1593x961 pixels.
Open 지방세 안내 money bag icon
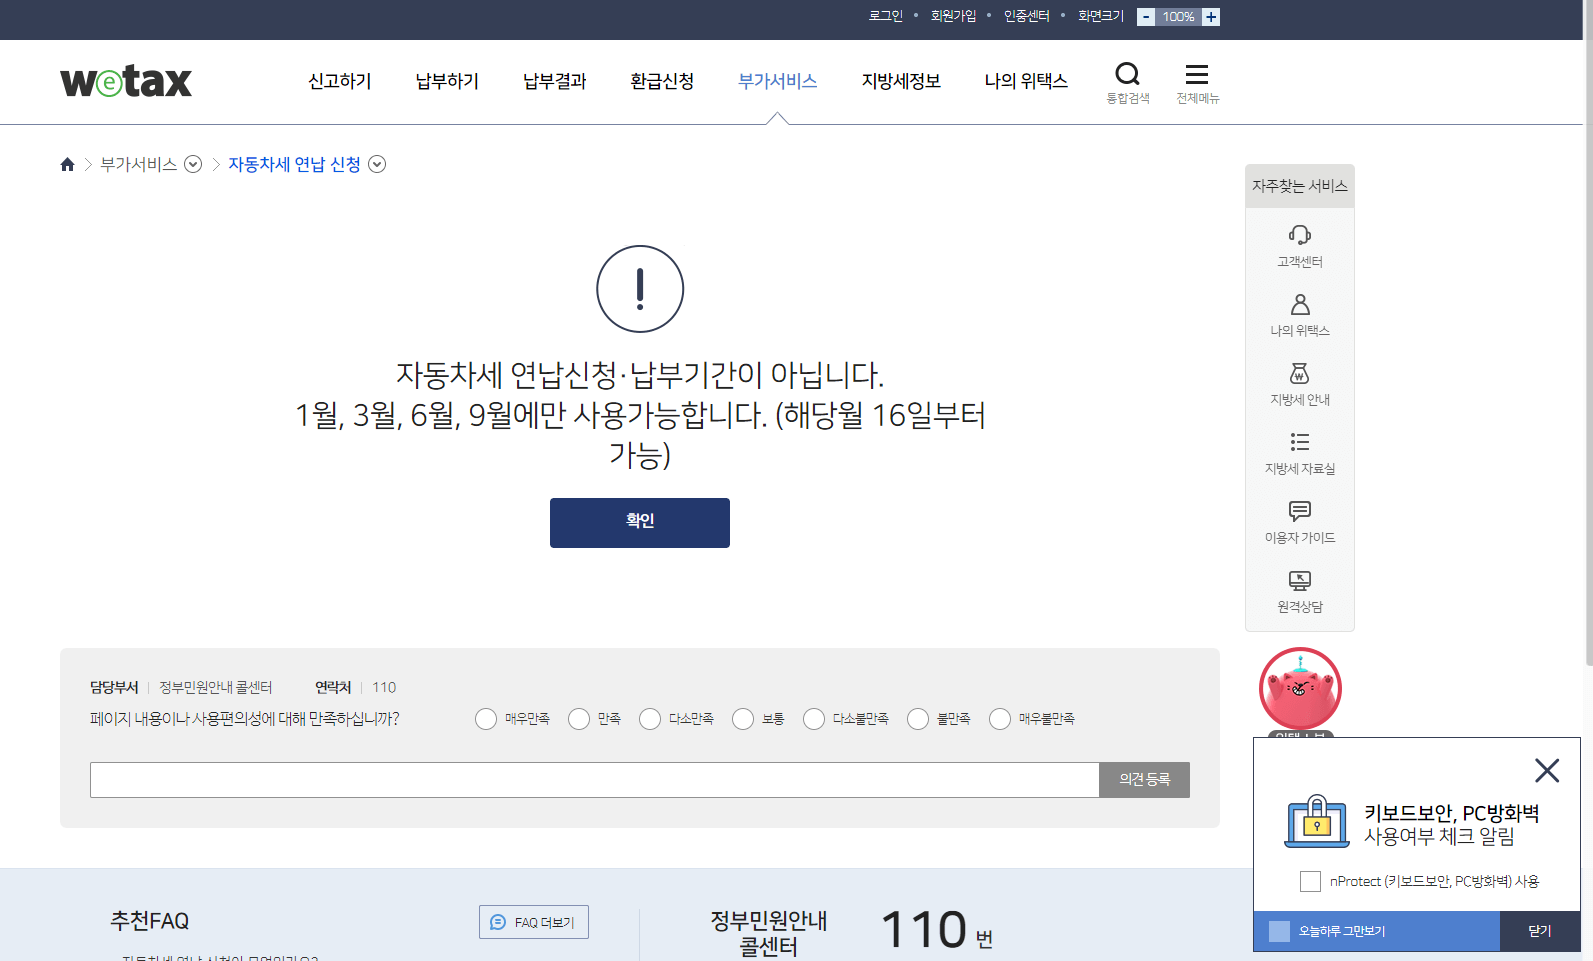tap(1300, 373)
